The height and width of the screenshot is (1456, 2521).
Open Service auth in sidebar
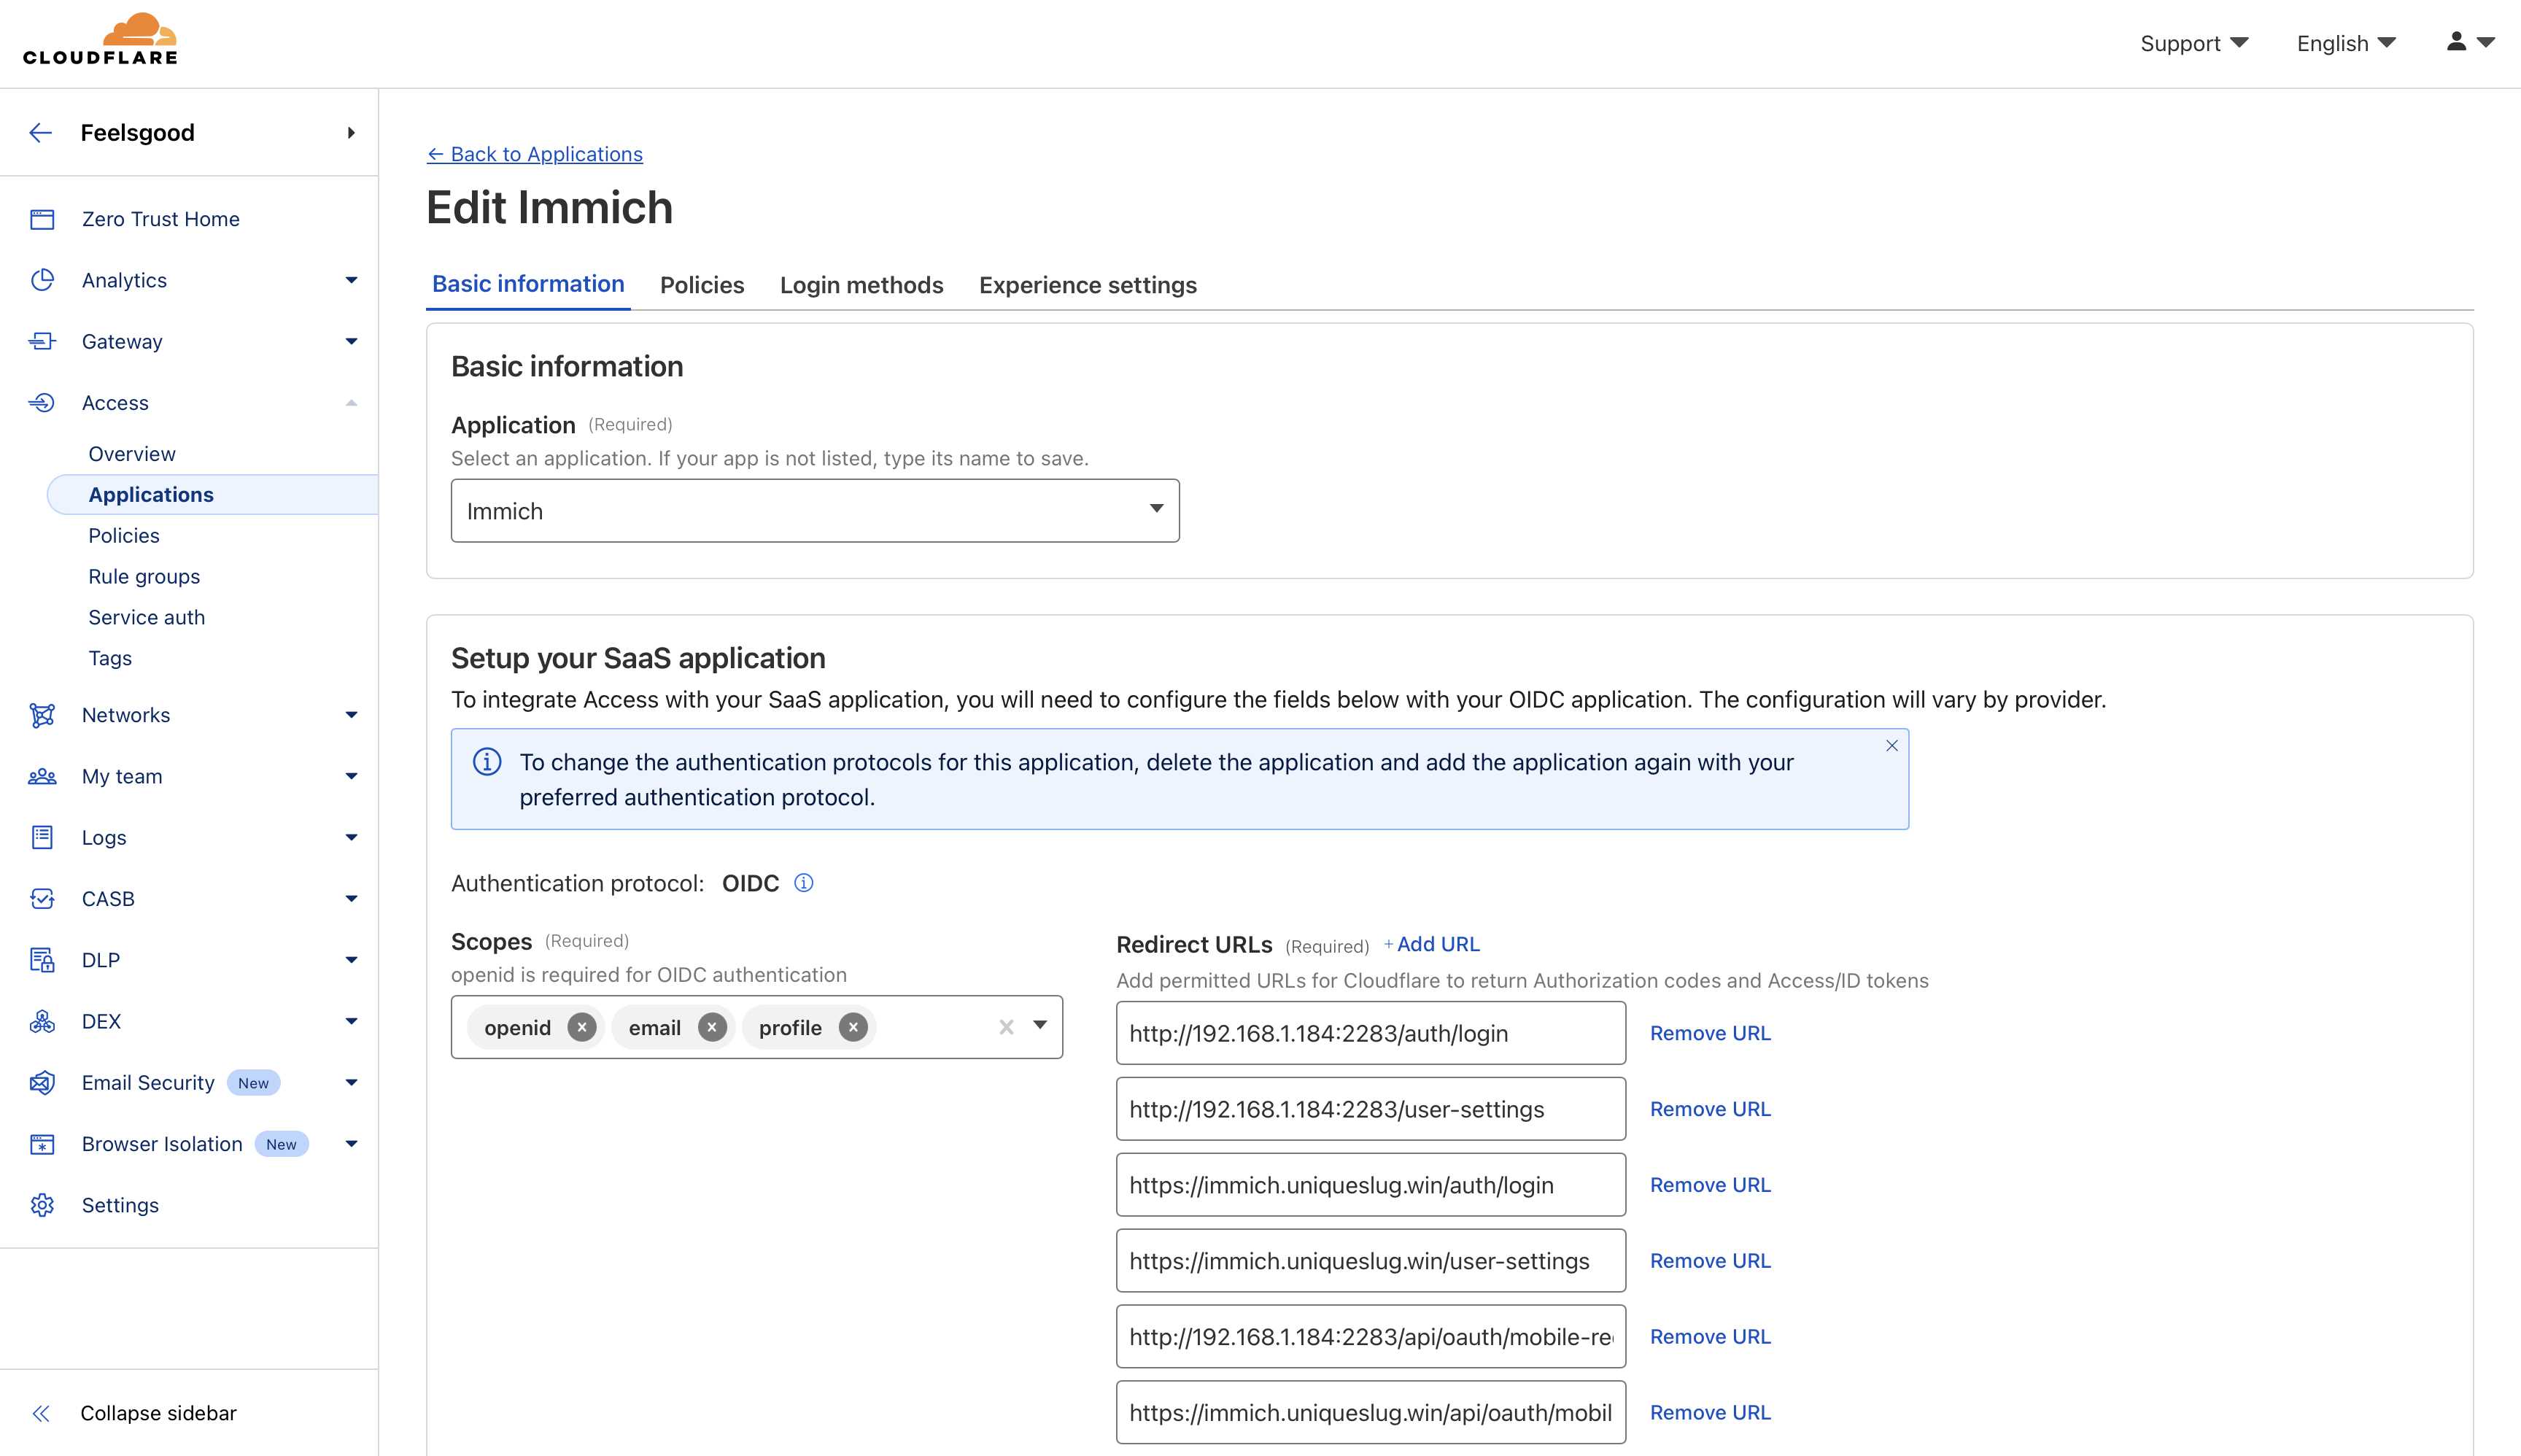coord(147,618)
